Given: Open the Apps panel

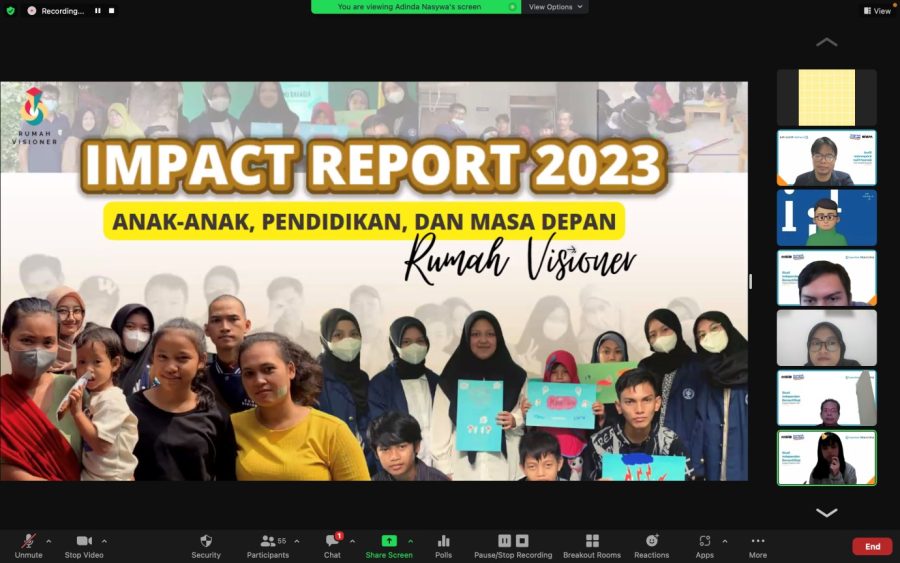Looking at the screenshot, I should (x=705, y=546).
